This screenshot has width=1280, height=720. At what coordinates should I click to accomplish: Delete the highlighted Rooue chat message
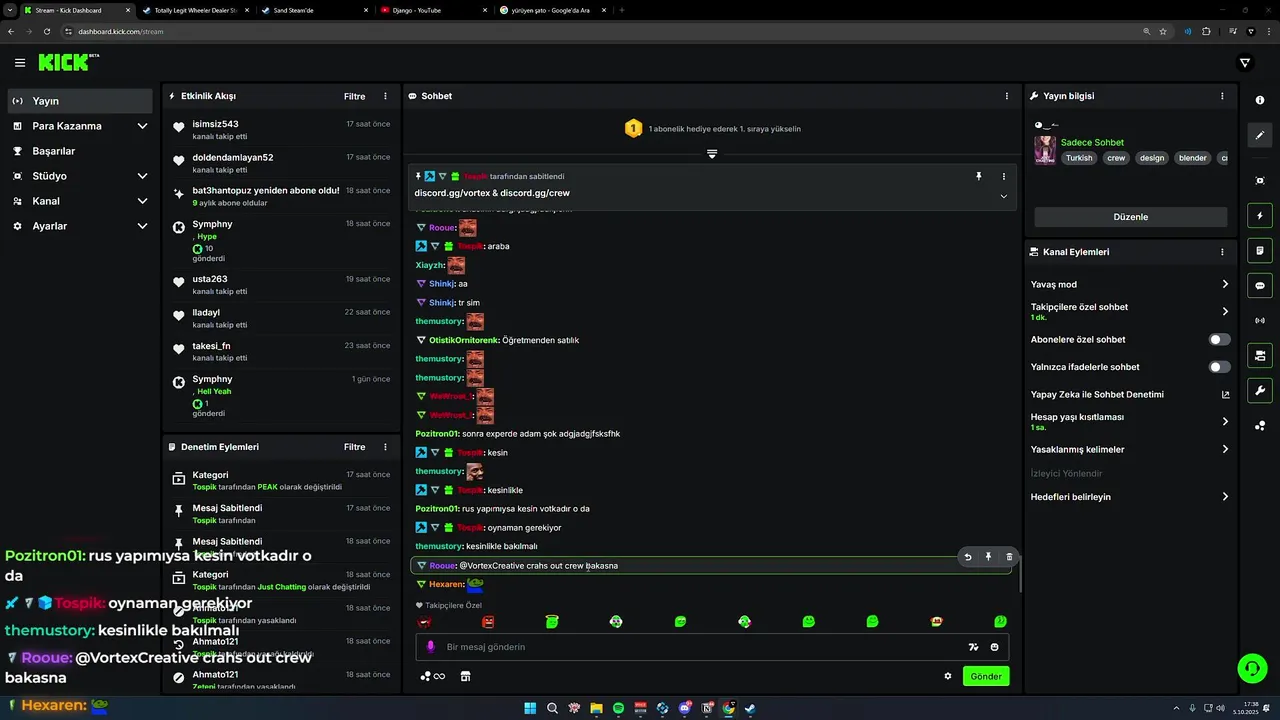pyautogui.click(x=1009, y=557)
